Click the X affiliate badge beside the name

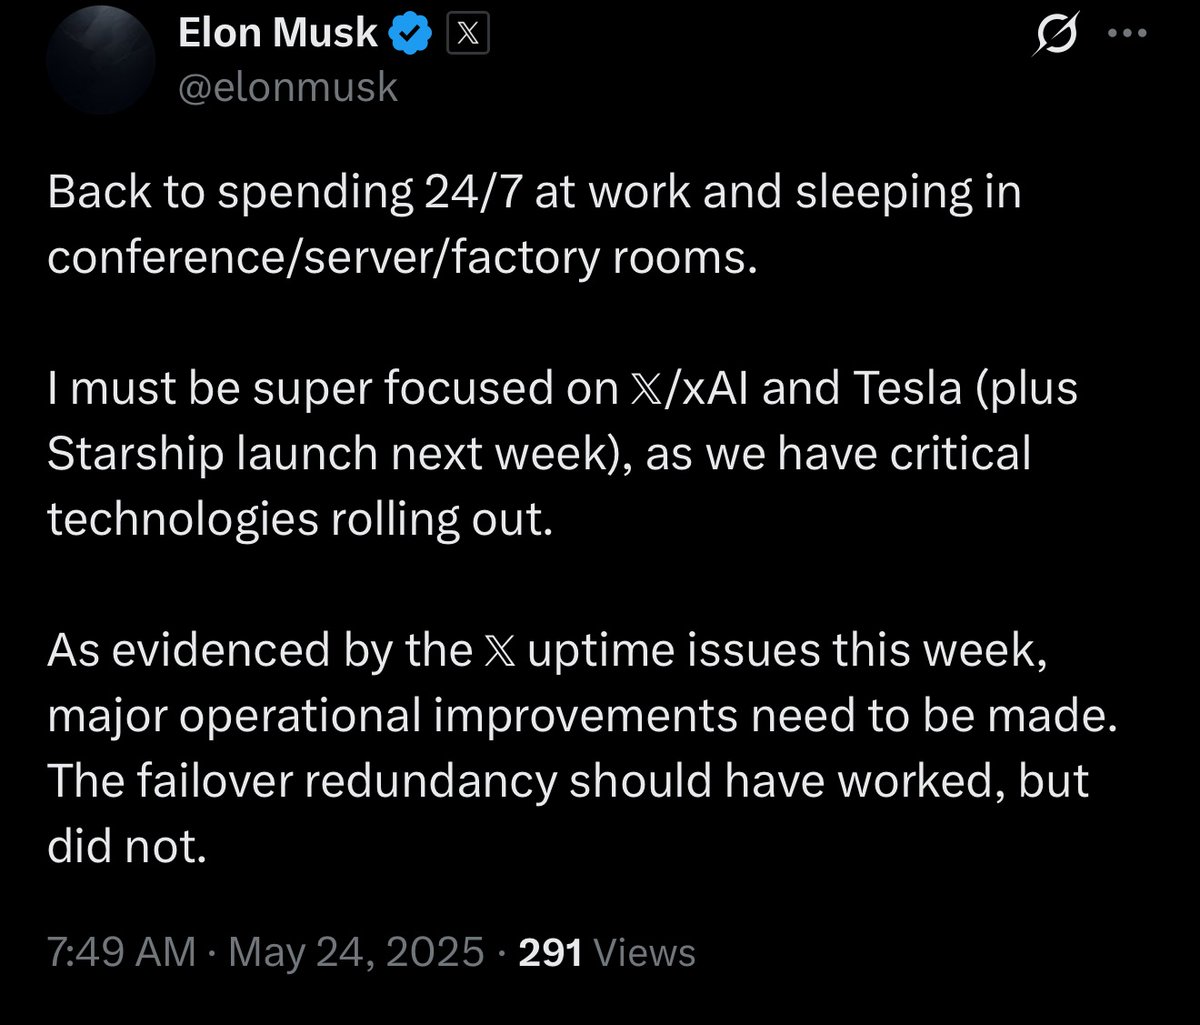pos(466,33)
